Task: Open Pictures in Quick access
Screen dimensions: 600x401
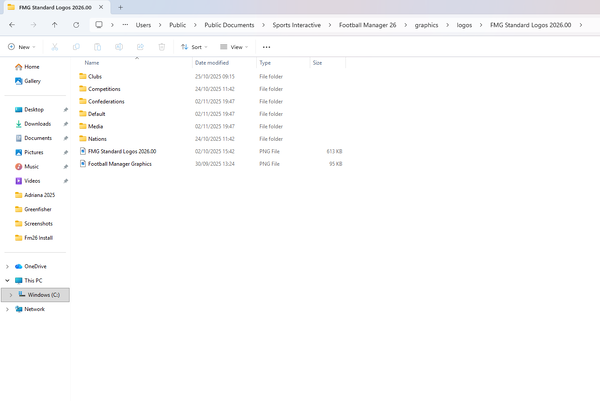Action: (34, 152)
